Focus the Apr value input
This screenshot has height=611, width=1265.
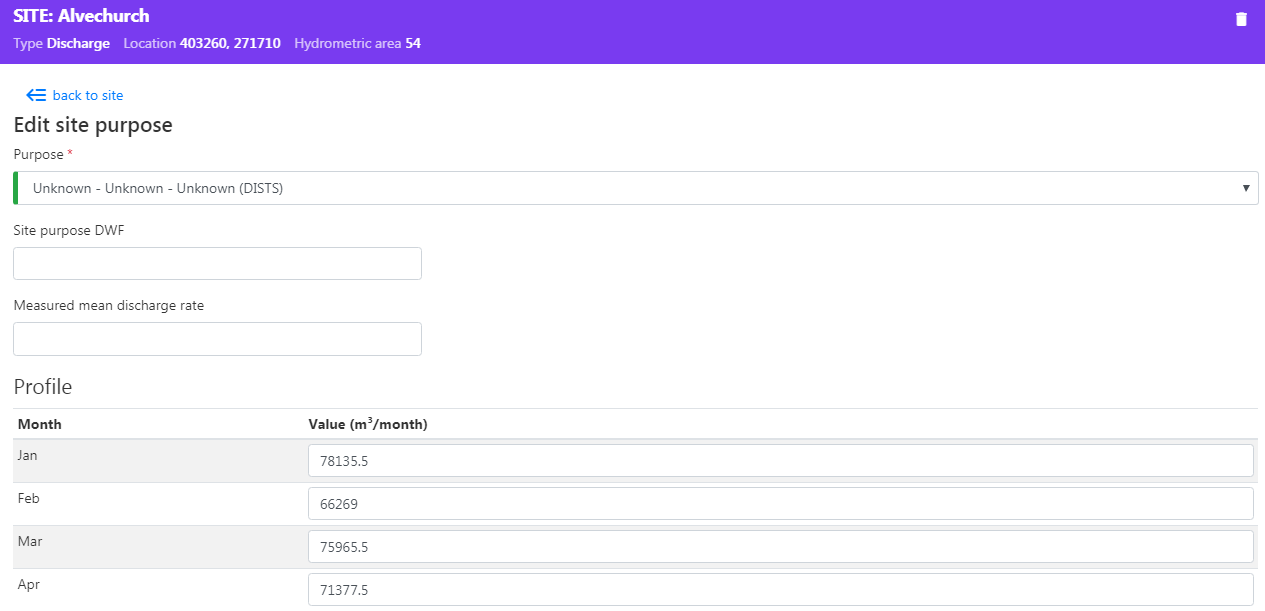click(x=780, y=590)
